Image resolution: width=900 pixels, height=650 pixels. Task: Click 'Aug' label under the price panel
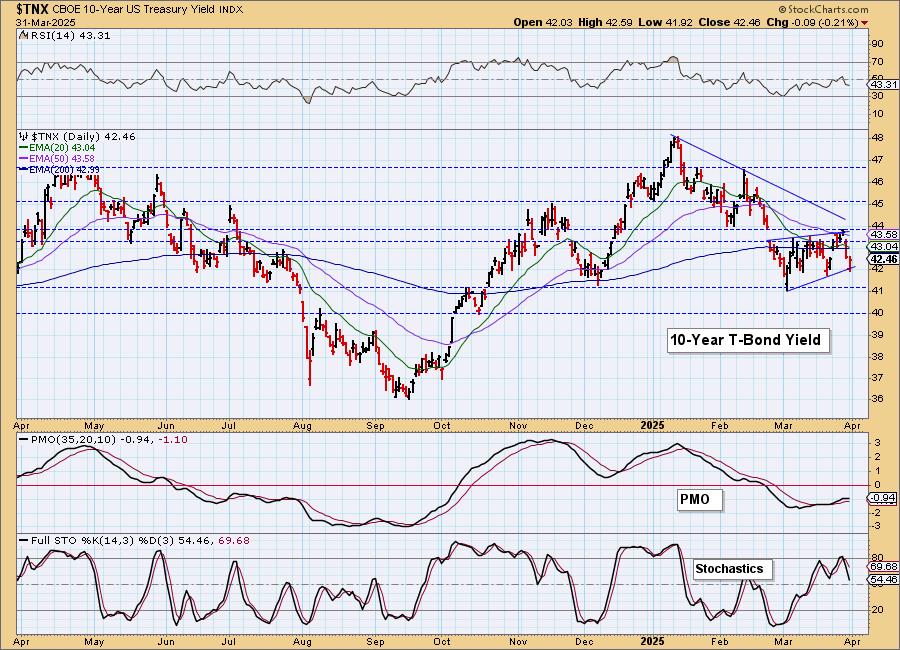[302, 426]
